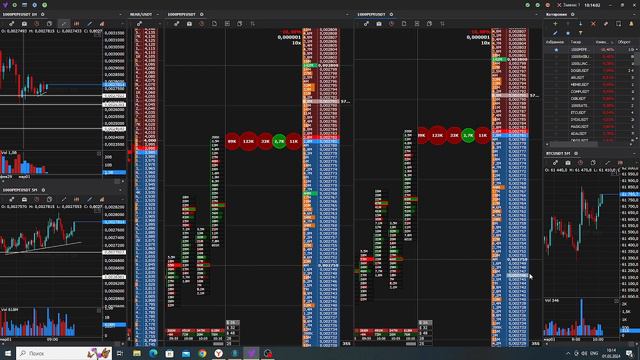Click red 122K trade bubble in middle panel

coord(248,141)
